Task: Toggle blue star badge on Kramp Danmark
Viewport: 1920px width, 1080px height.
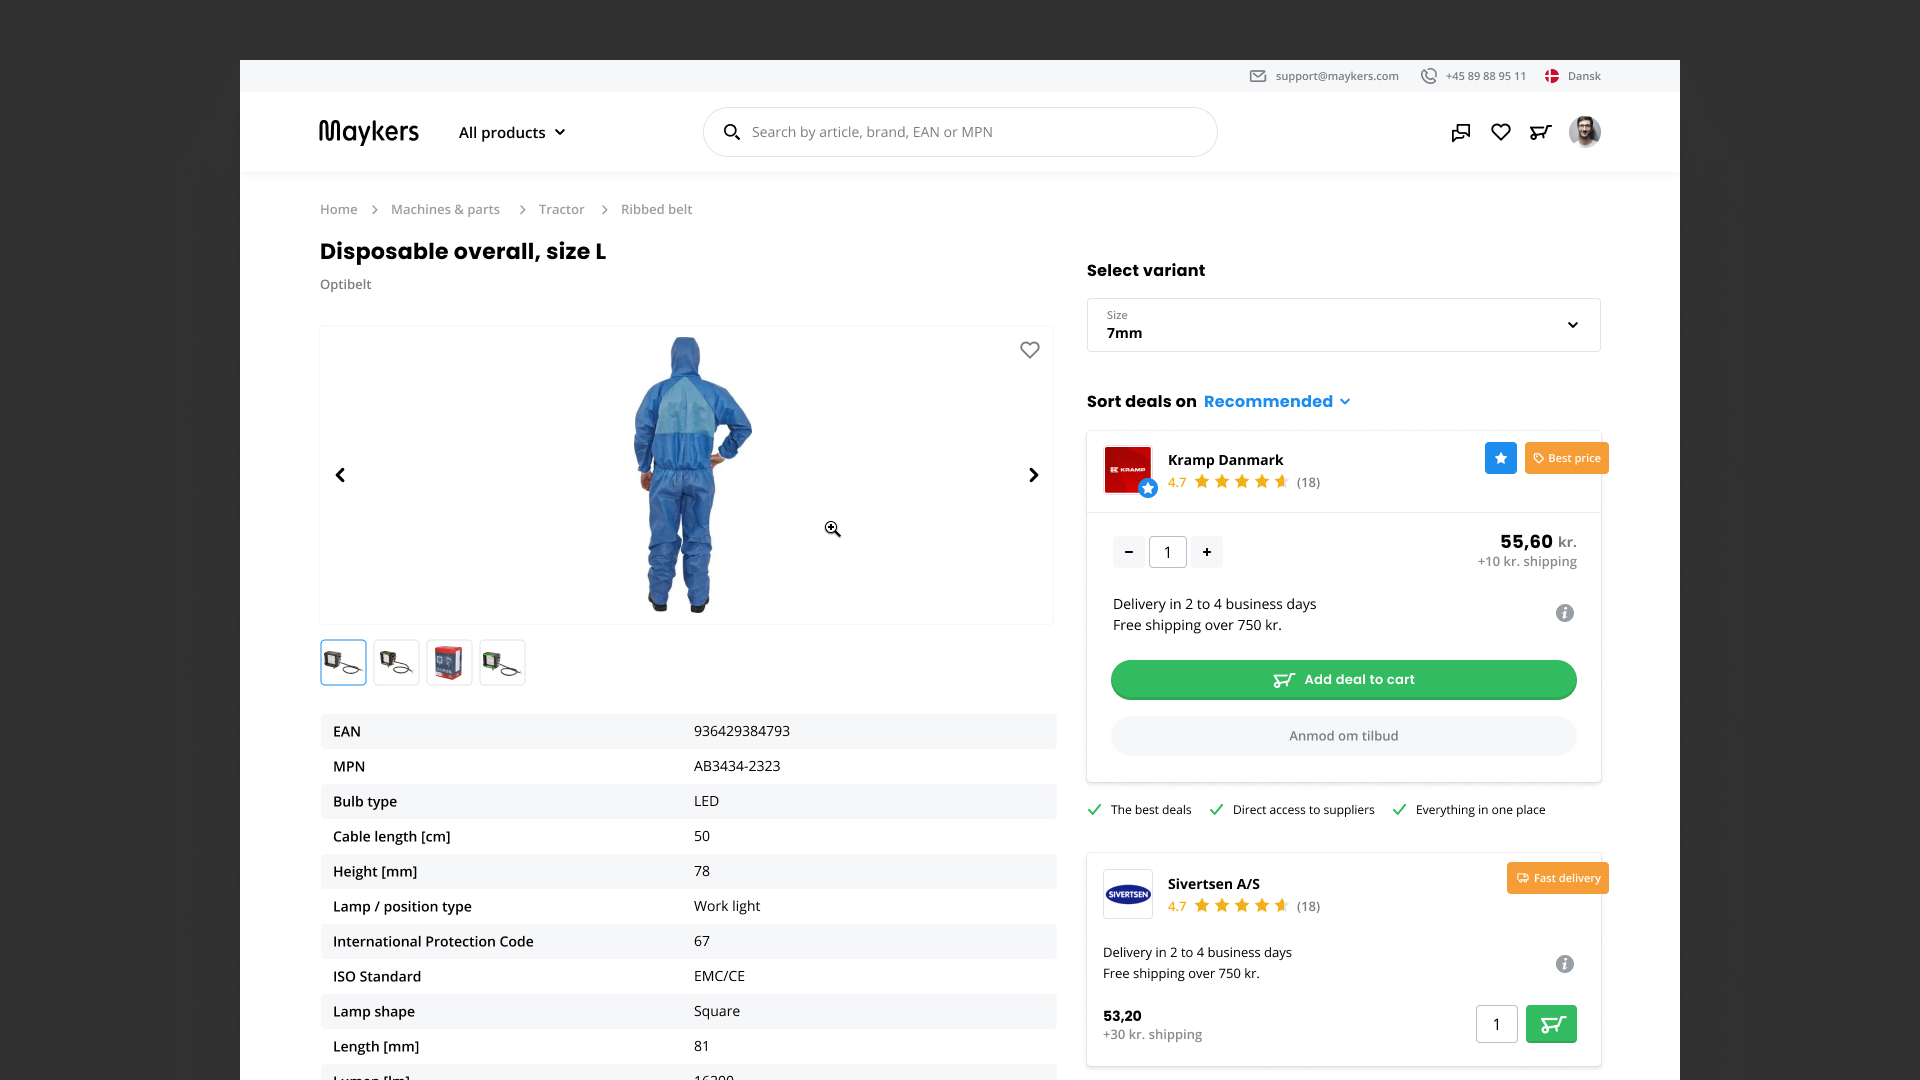Action: click(x=1500, y=458)
